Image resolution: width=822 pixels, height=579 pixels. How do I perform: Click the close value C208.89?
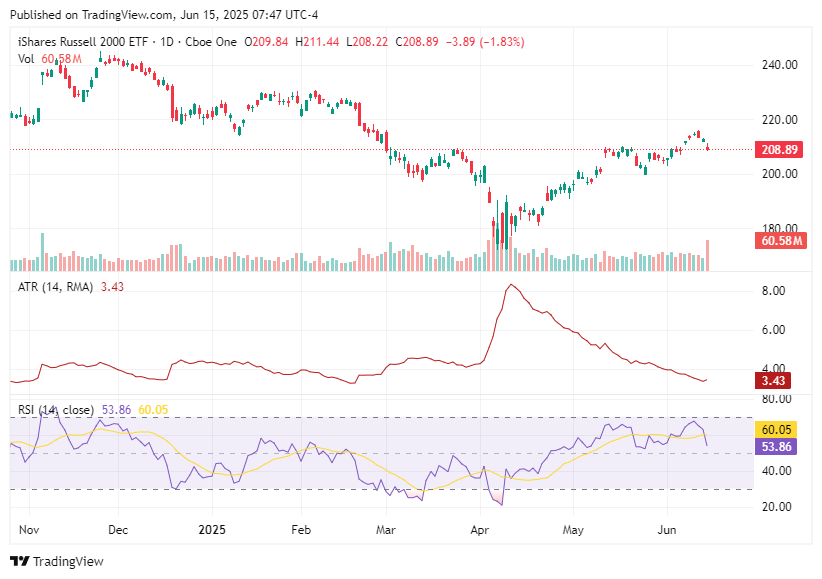tap(417, 42)
